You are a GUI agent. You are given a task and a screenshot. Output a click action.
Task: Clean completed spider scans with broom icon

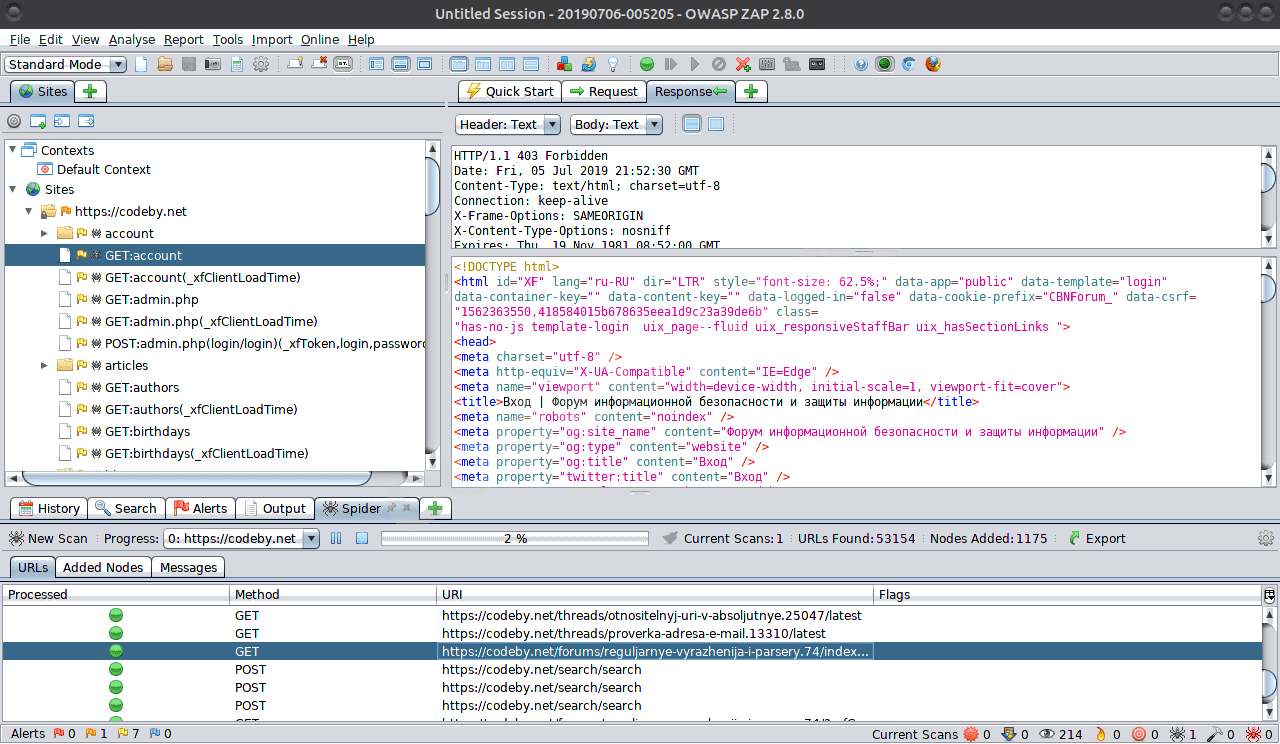tap(669, 538)
